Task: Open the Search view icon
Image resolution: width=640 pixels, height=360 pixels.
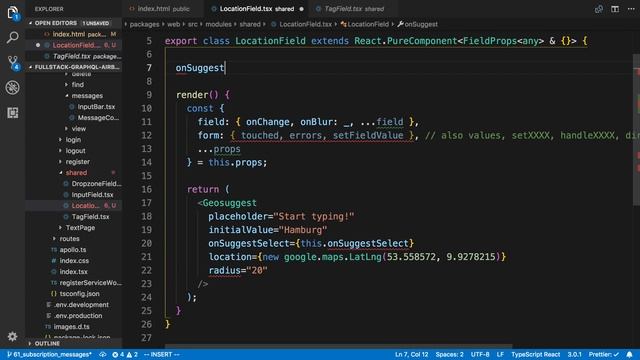Action: [13, 38]
